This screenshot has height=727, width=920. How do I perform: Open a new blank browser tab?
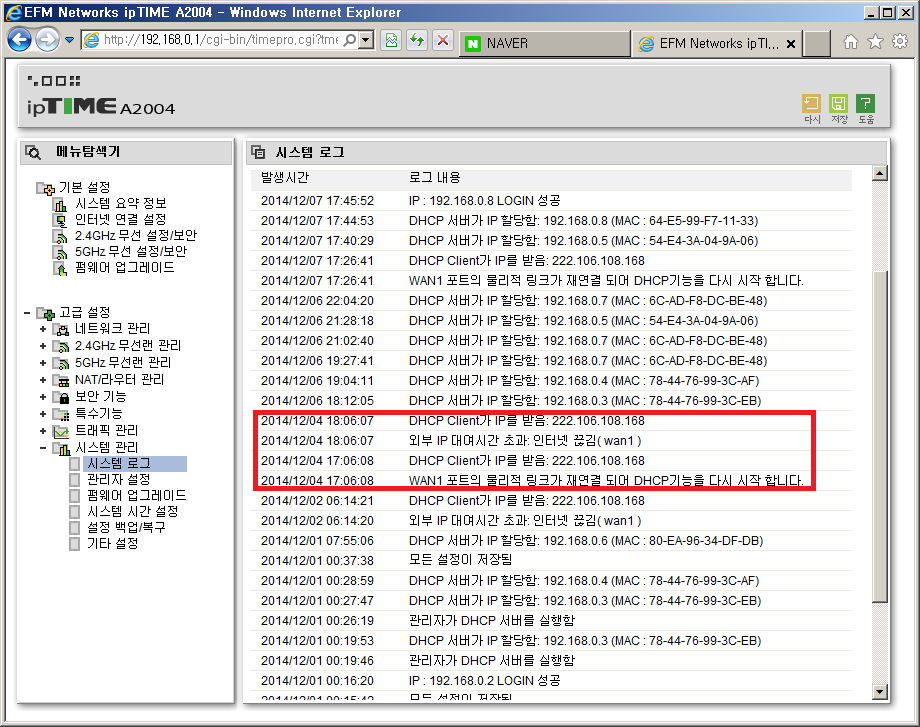[x=816, y=43]
